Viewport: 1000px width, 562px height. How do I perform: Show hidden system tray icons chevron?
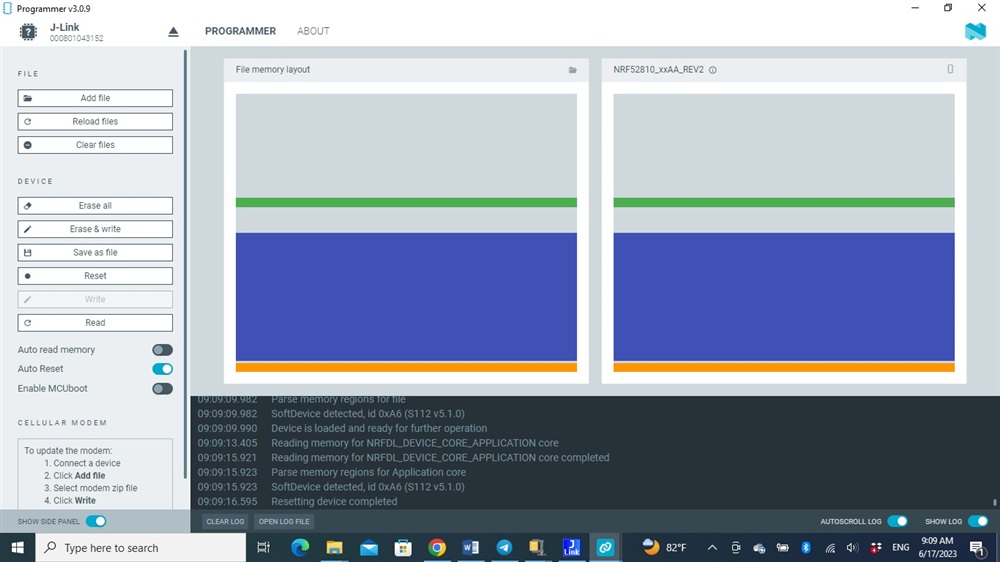point(712,548)
